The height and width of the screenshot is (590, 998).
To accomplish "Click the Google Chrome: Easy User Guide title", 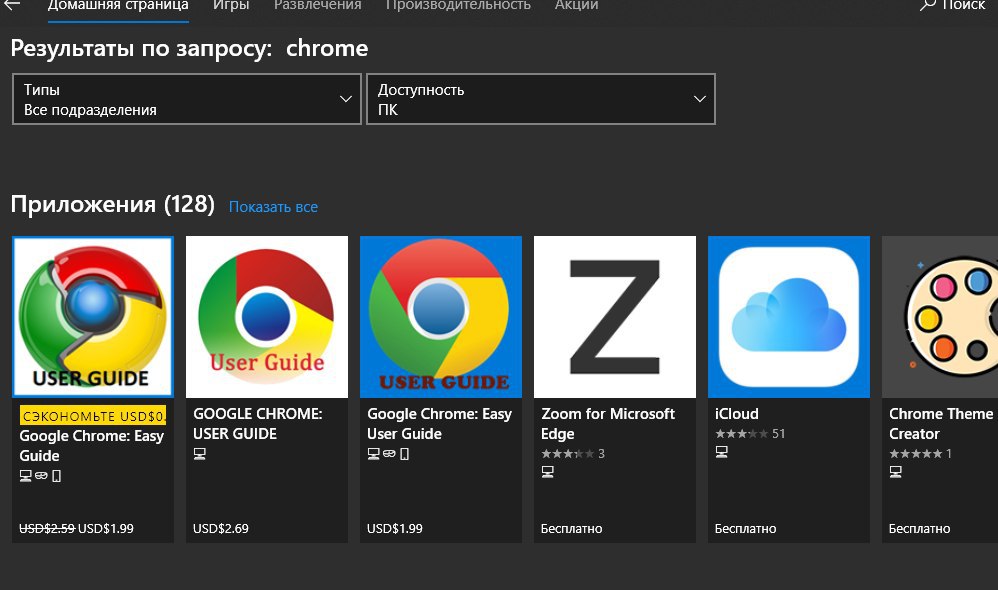I will pyautogui.click(x=439, y=424).
